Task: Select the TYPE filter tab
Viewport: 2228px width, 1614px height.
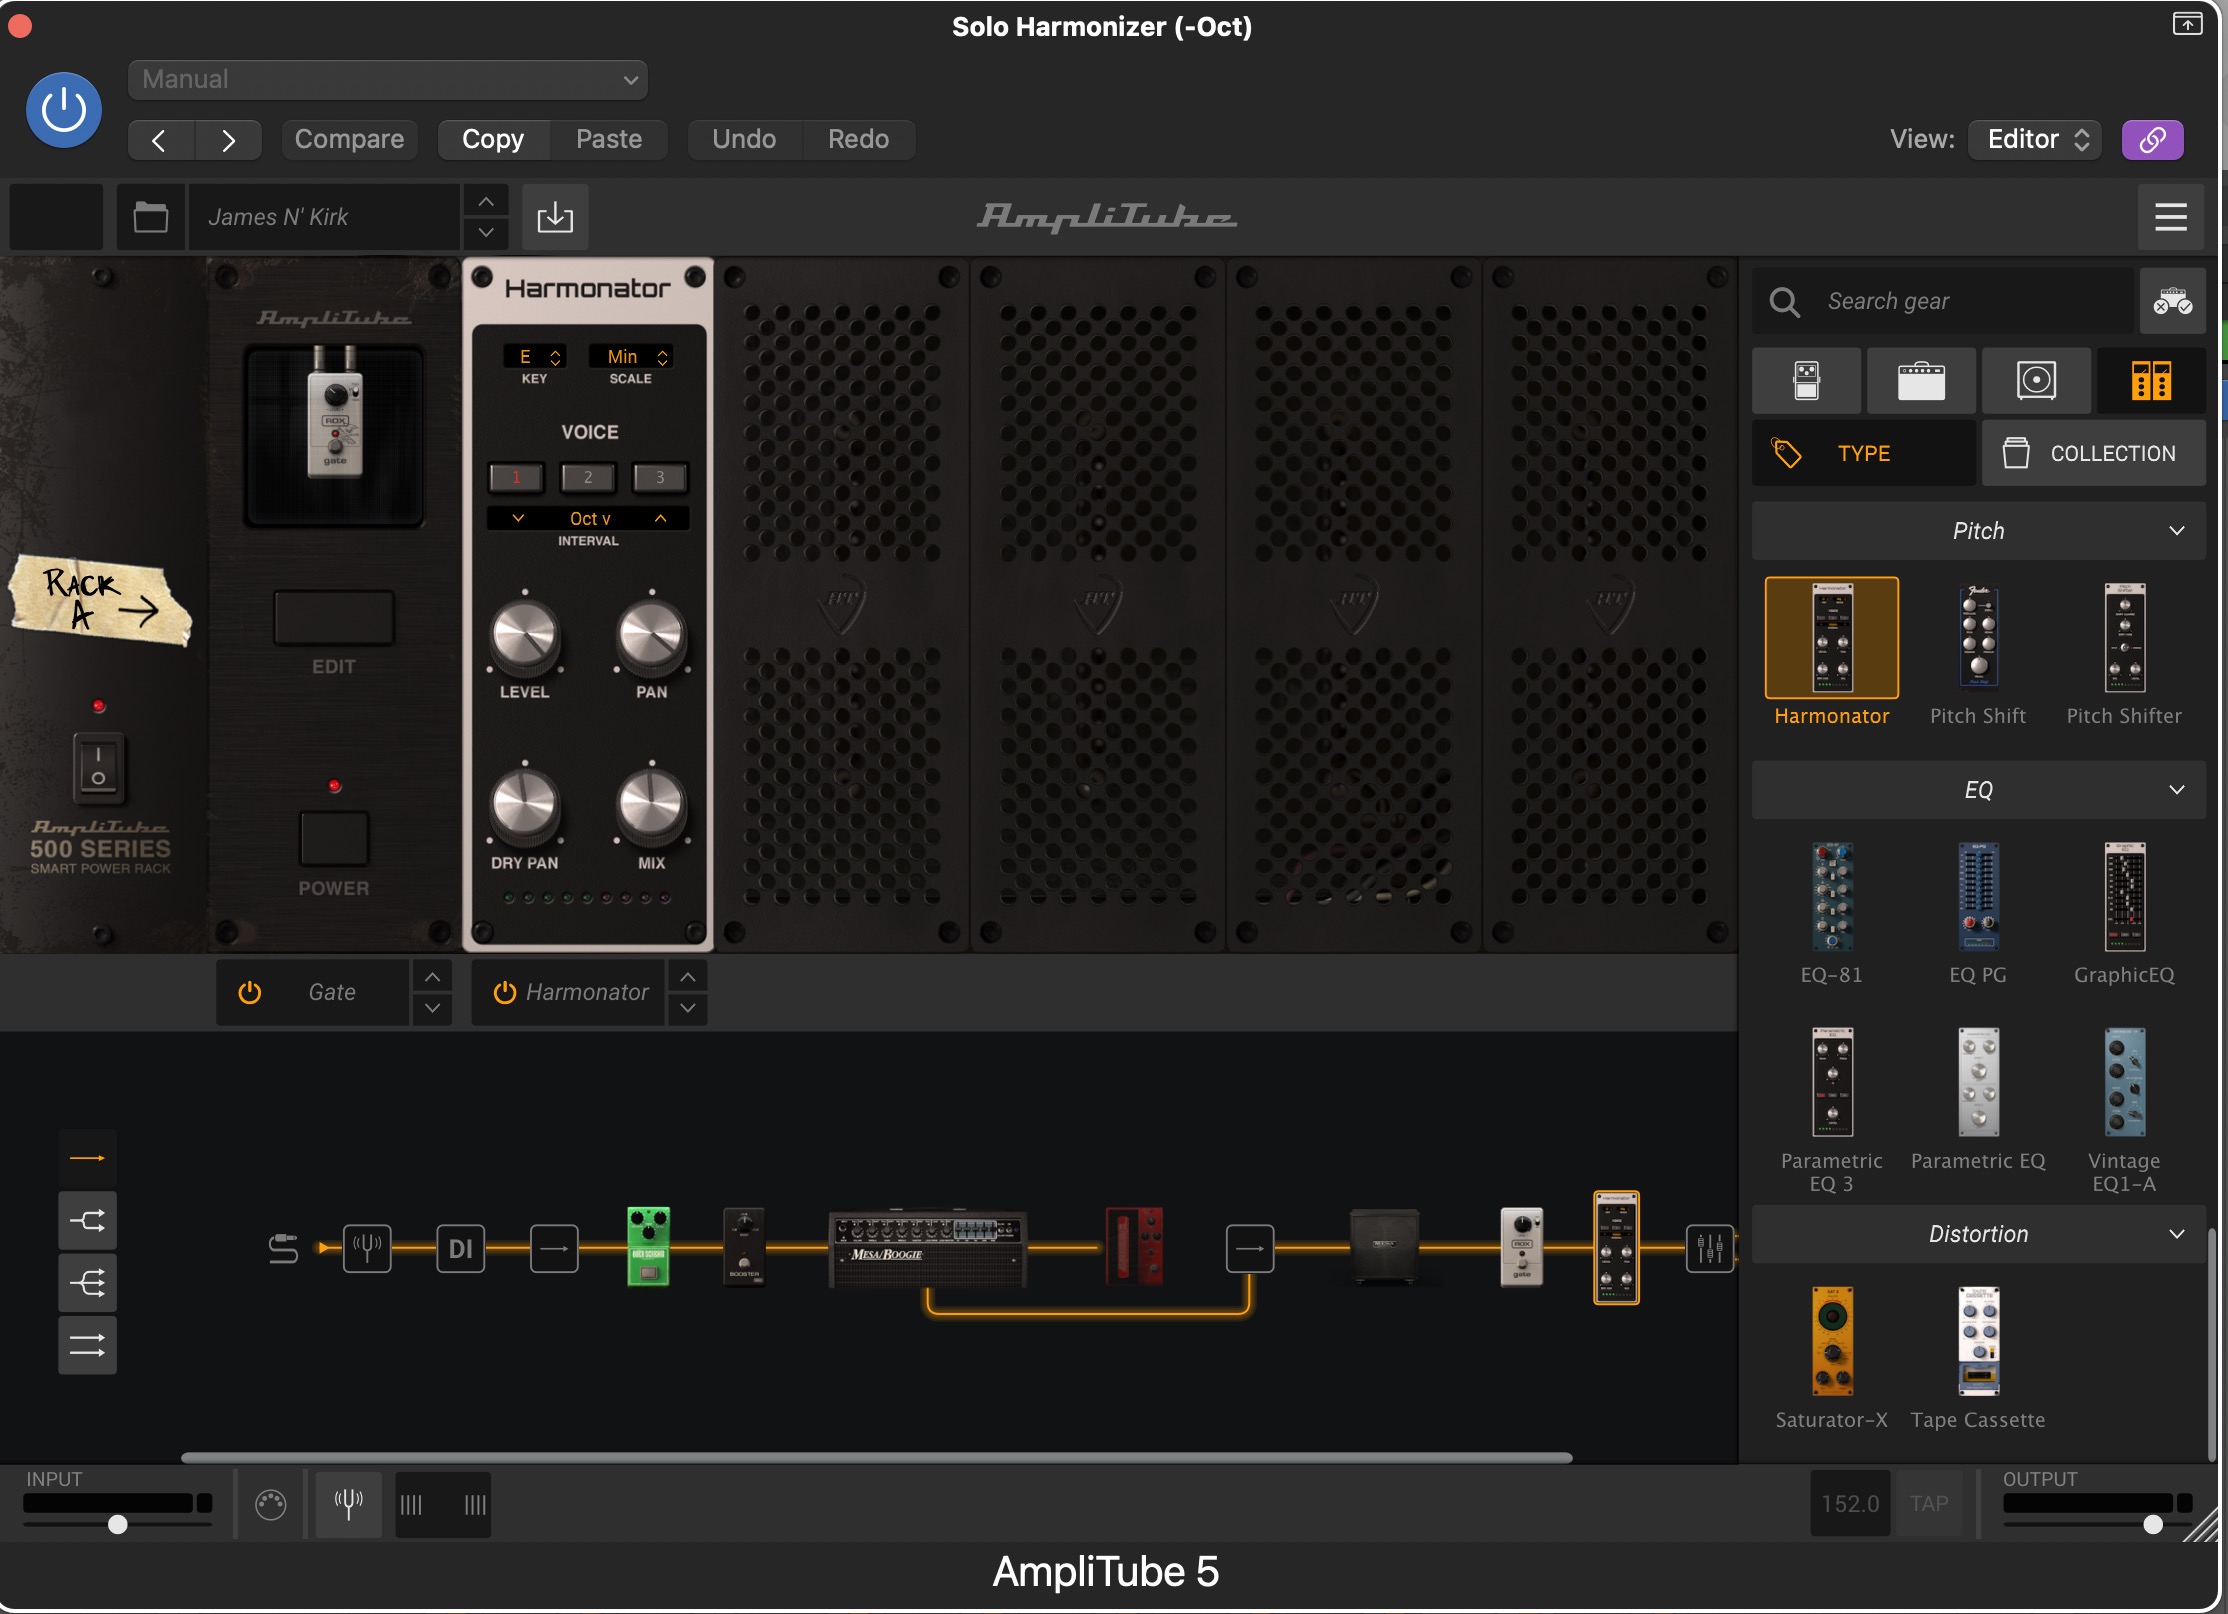Action: click(1864, 453)
